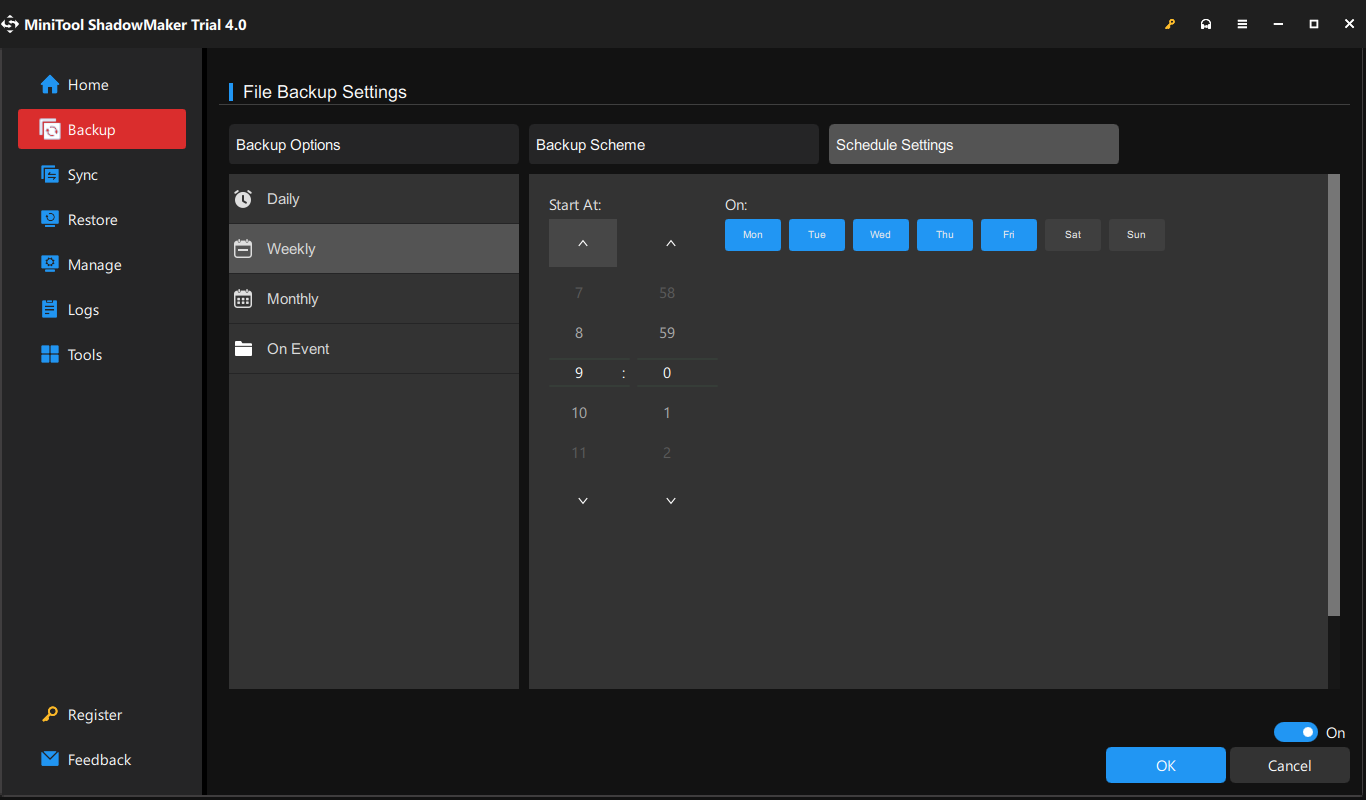Switch to the Backup Scheme tab
1366x800 pixels.
673,145
